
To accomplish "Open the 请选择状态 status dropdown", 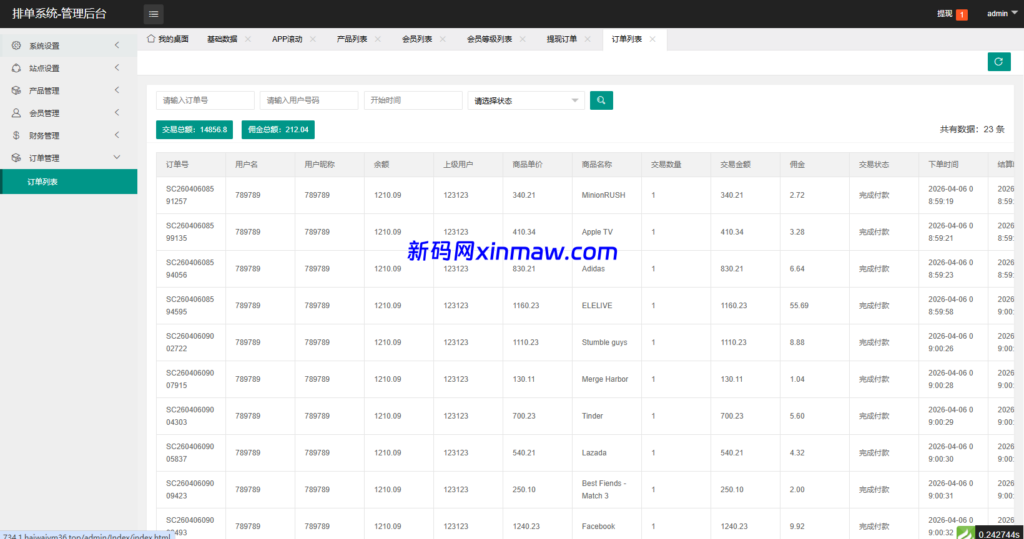I will [x=526, y=101].
